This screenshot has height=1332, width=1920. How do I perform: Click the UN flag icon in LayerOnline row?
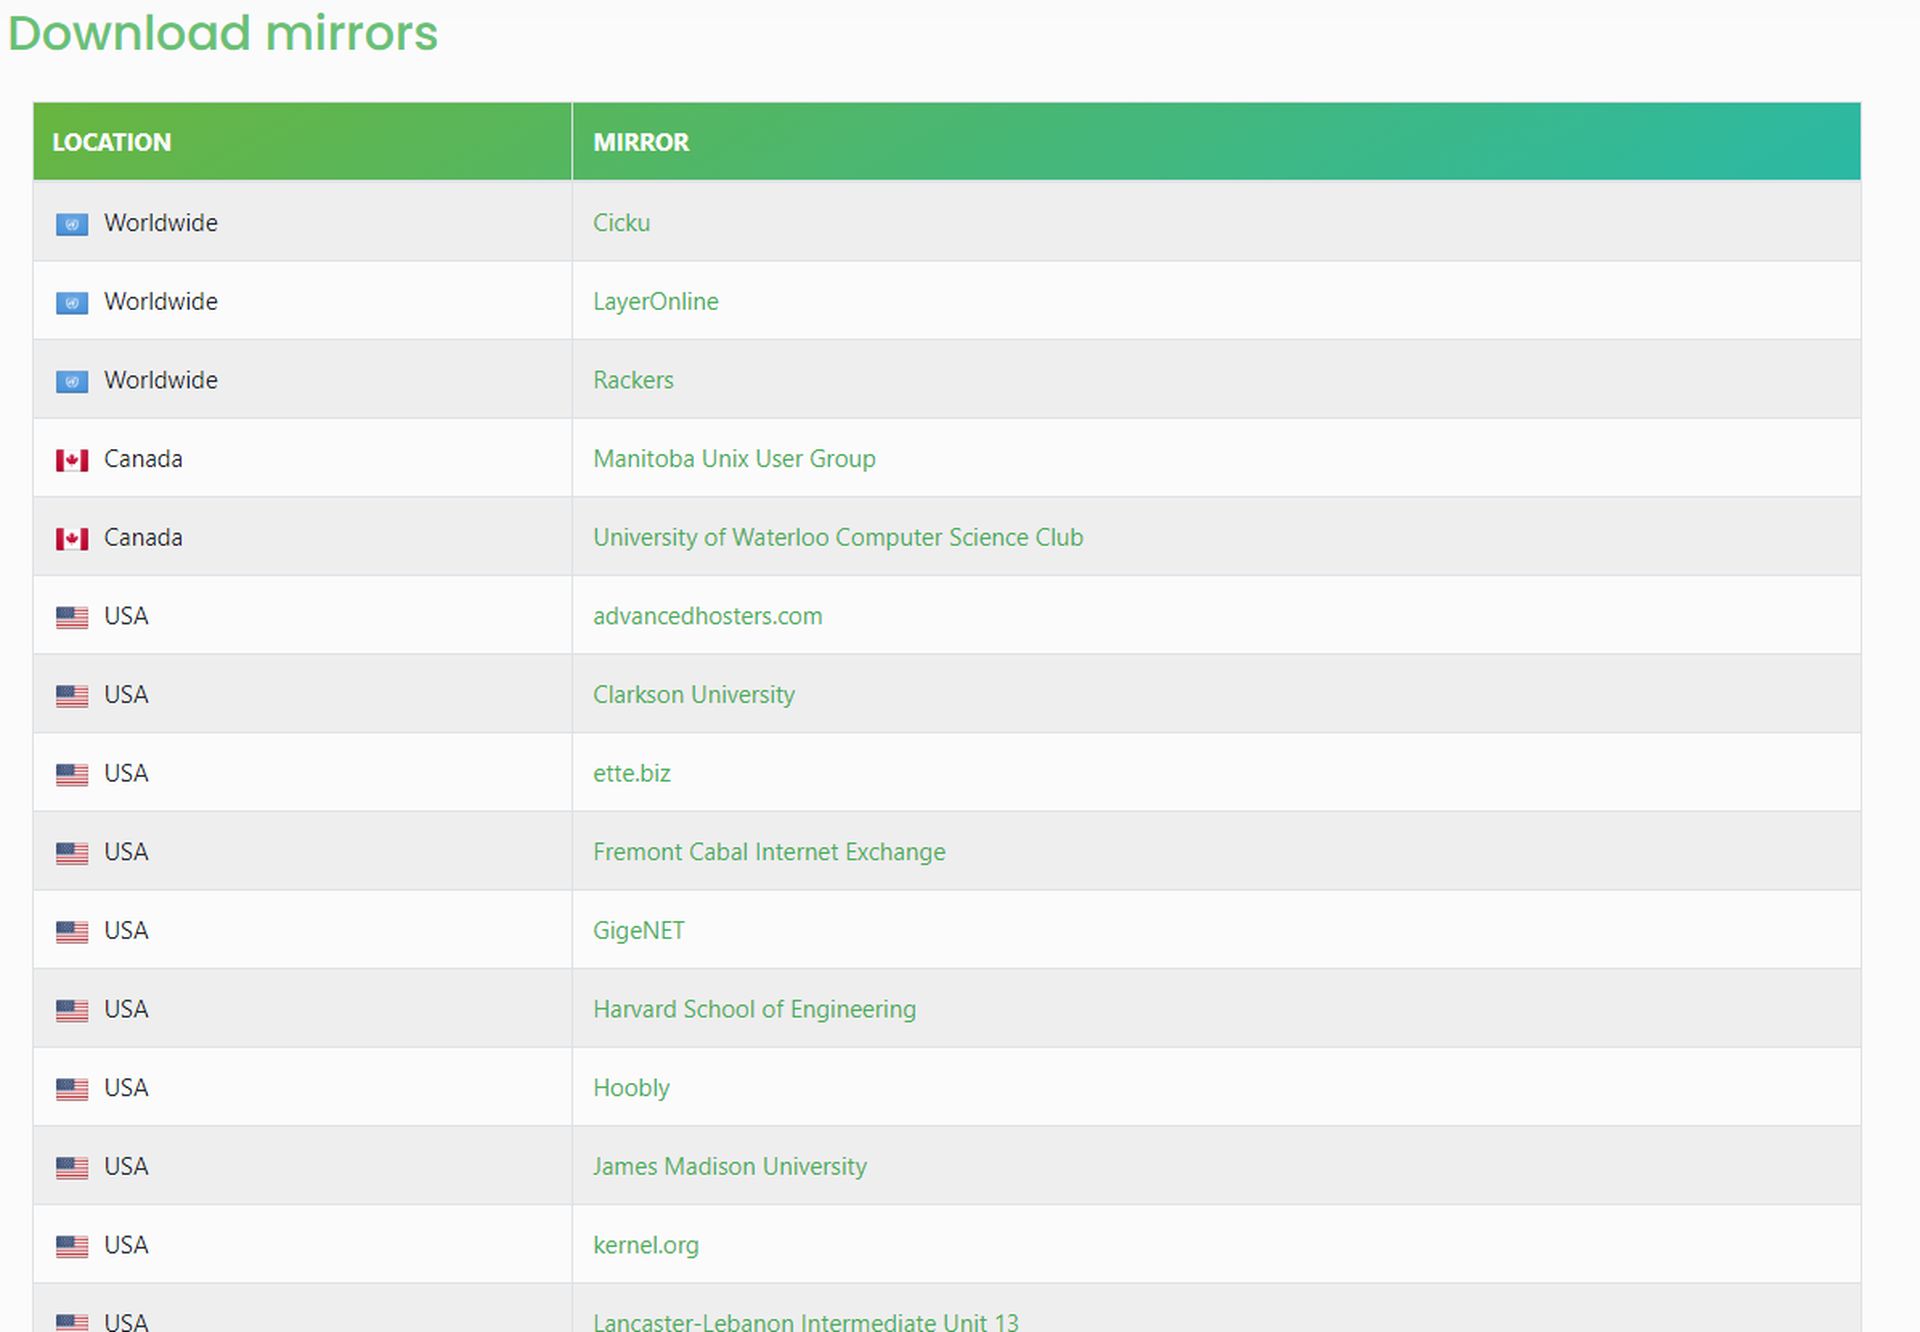72,303
